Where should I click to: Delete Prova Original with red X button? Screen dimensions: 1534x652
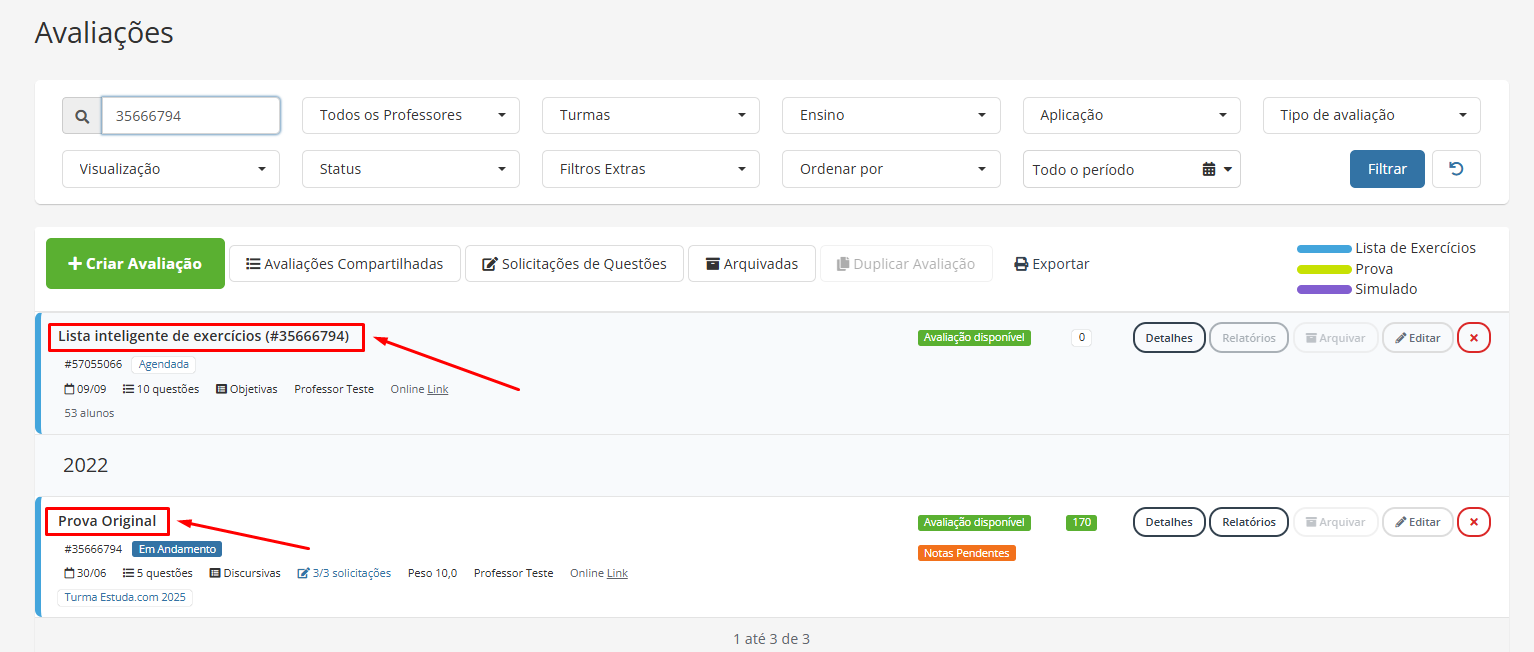1474,522
